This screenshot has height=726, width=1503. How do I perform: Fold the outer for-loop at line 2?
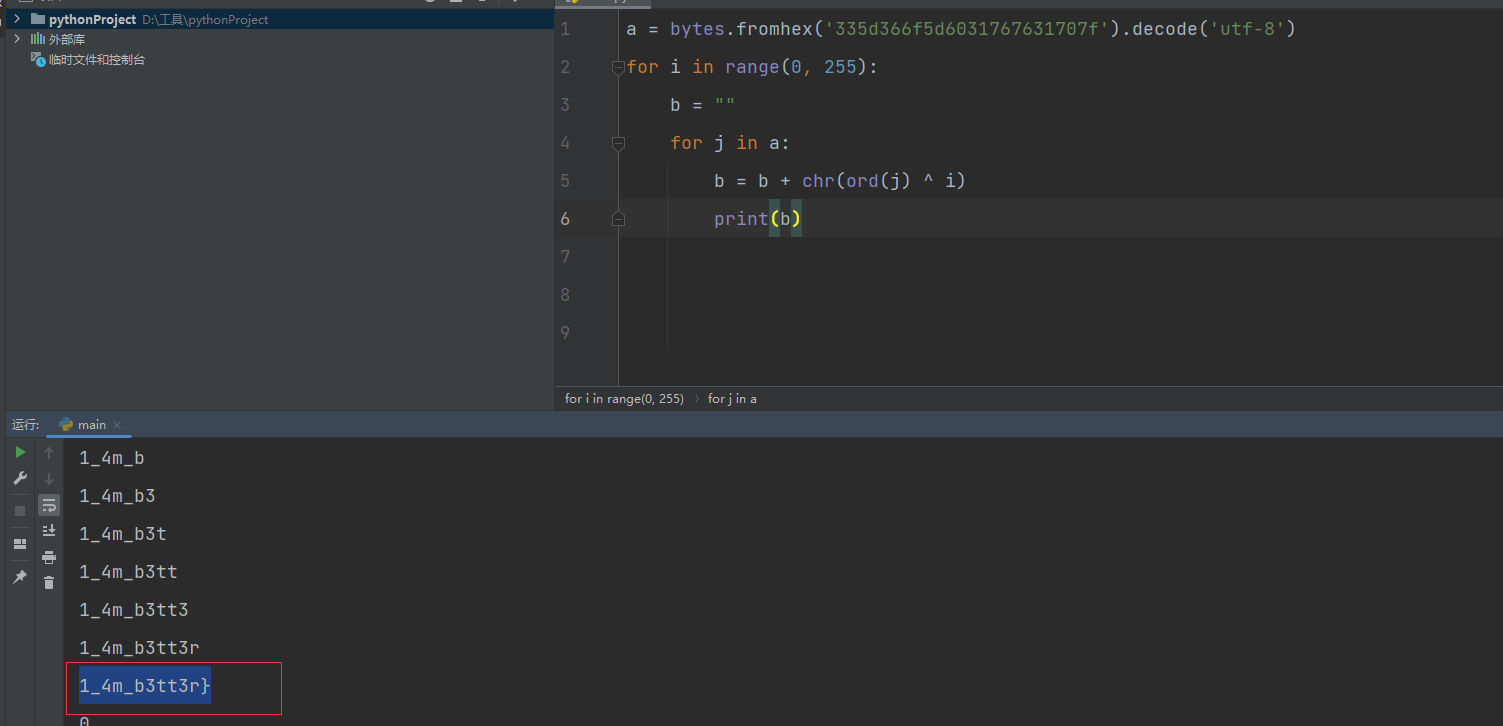tap(618, 67)
